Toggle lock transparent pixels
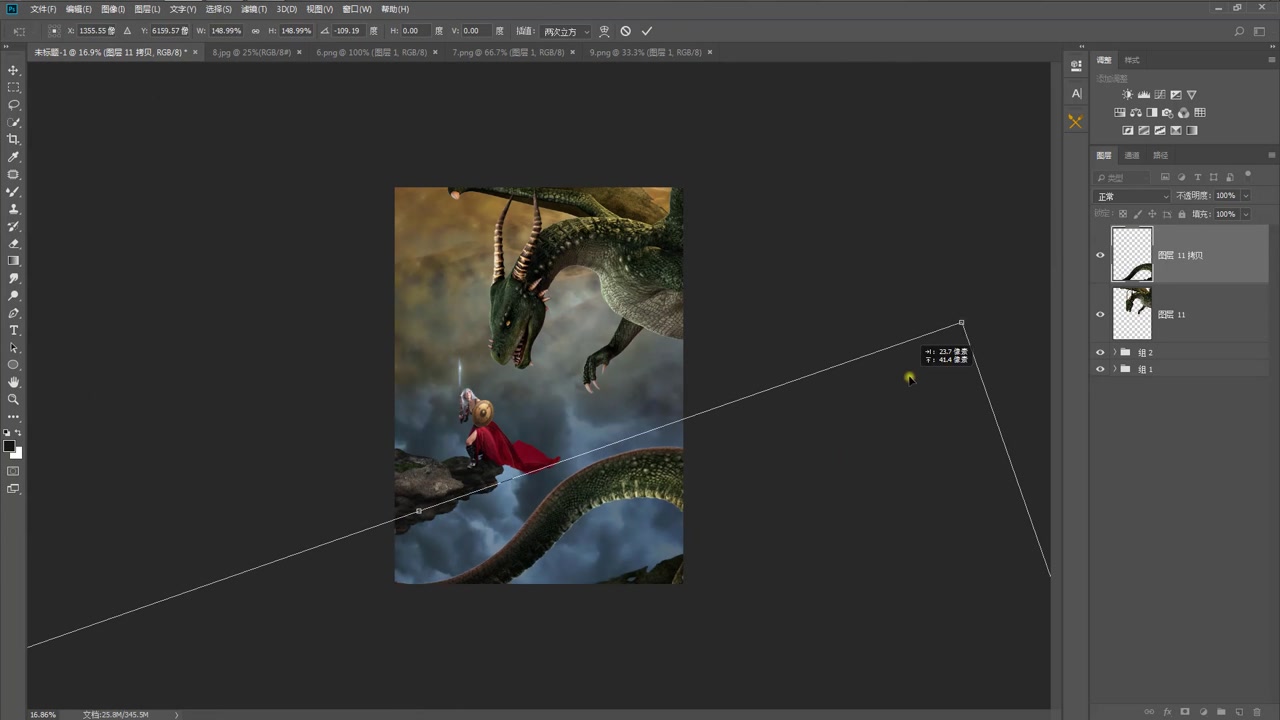This screenshot has height=720, width=1280. (x=1123, y=214)
